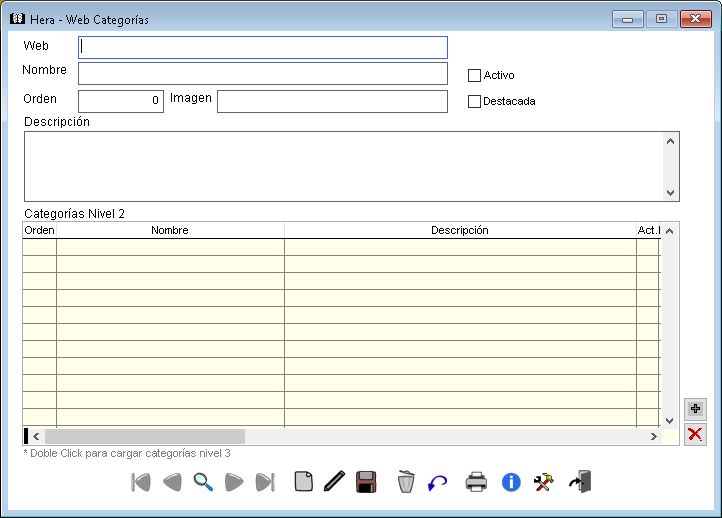Open search with the magnifier icon
Screen dimensions: 722x518
[x=203, y=482]
